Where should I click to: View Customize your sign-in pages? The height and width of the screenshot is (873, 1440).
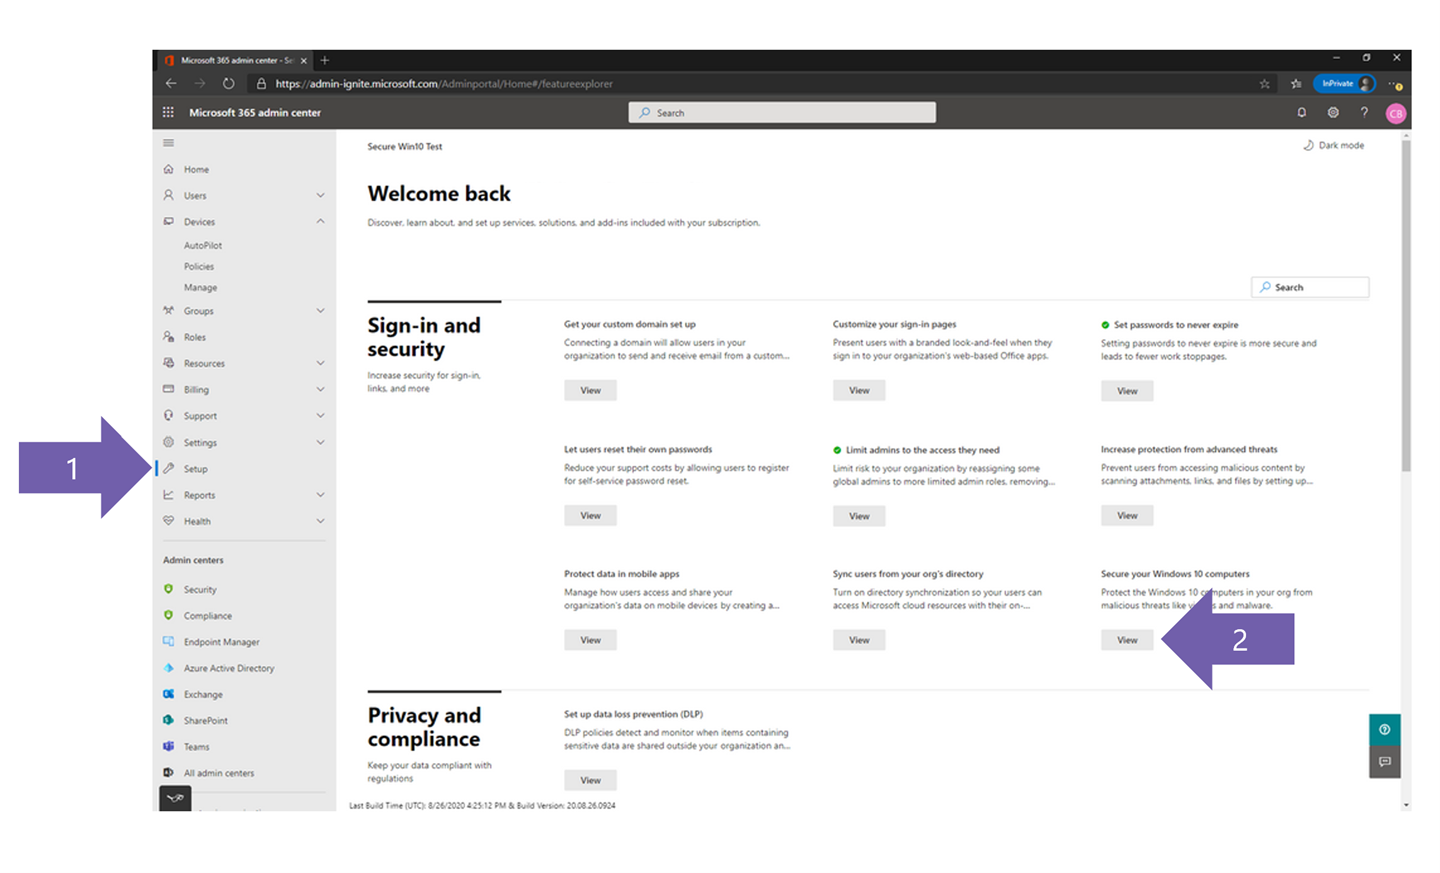point(859,390)
